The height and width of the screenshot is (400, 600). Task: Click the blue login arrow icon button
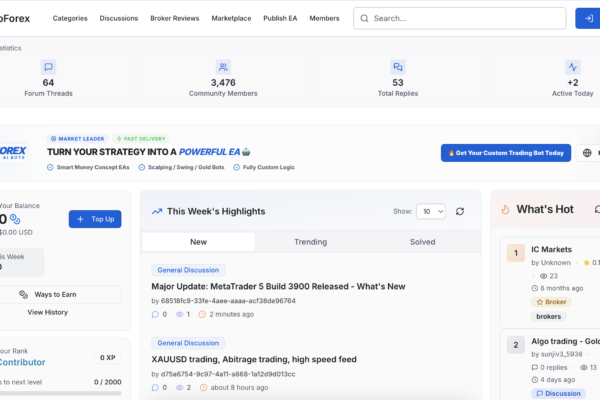(588, 18)
